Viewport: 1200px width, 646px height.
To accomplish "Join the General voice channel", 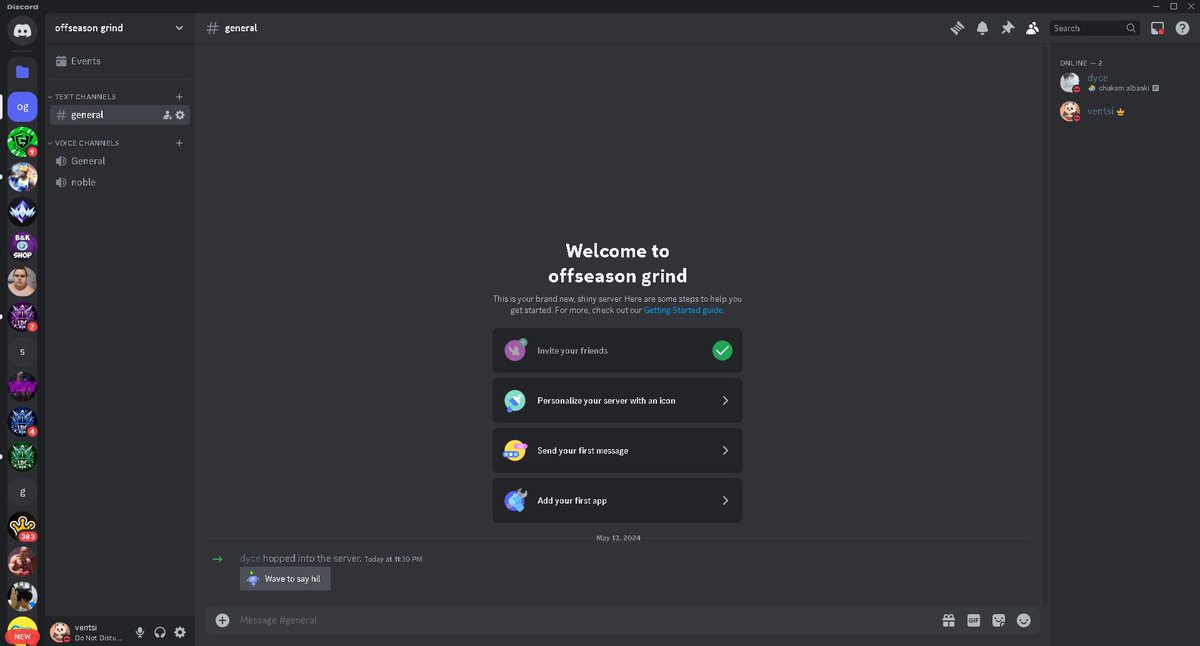I will coord(120,161).
